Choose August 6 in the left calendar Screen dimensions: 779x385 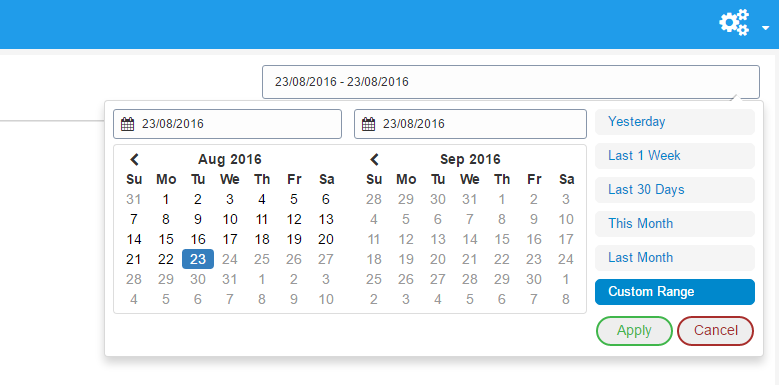[x=326, y=200]
